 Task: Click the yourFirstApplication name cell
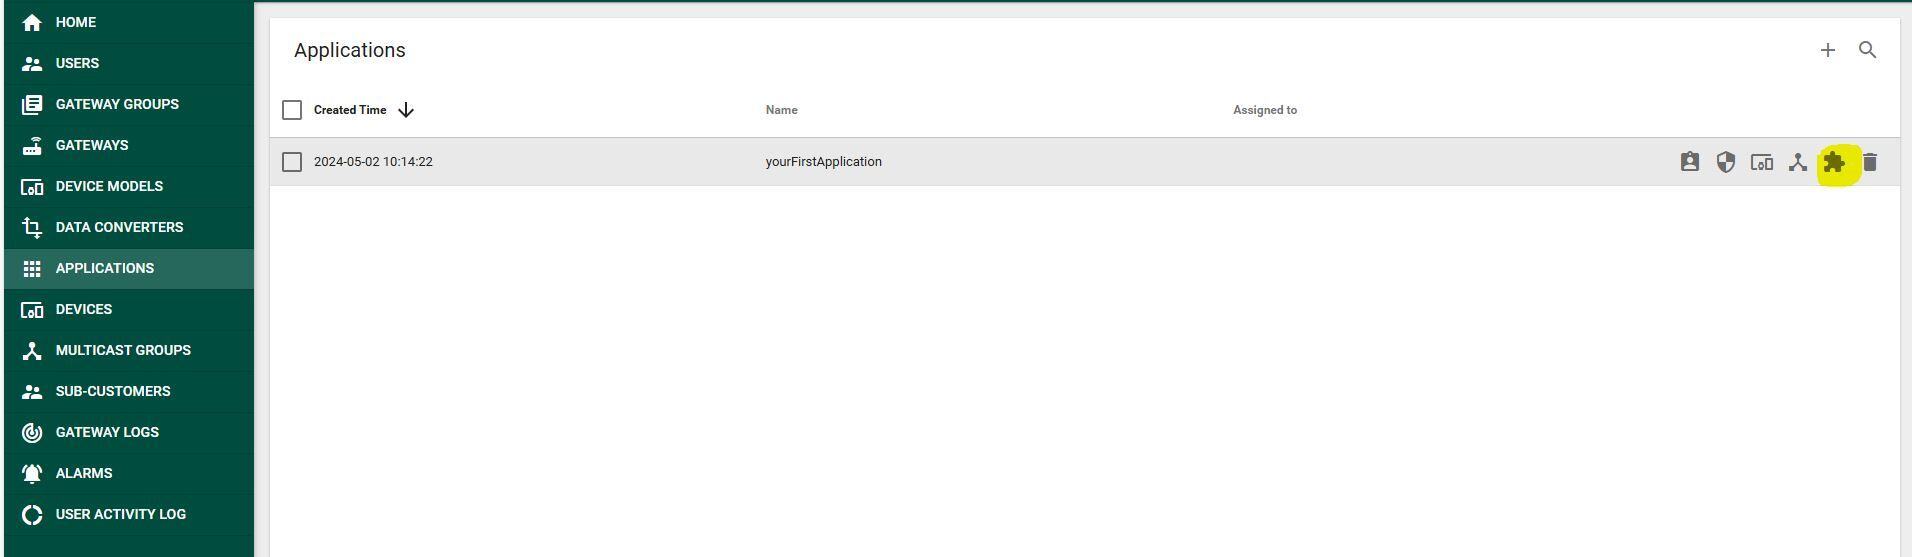click(824, 162)
